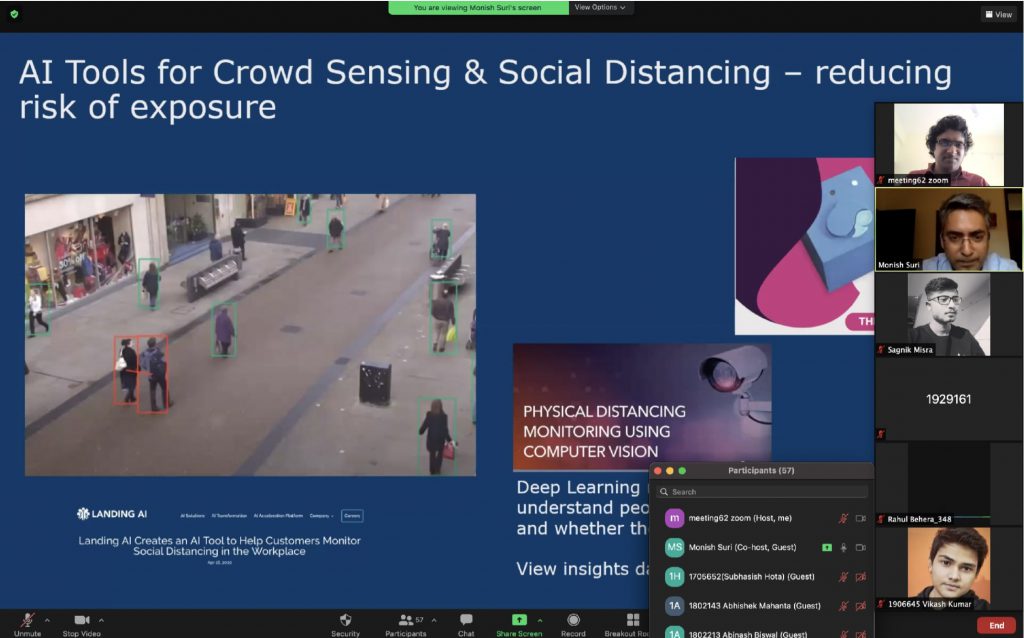
Task: Click the screen share indicator for Monish Suri
Action: pos(827,547)
